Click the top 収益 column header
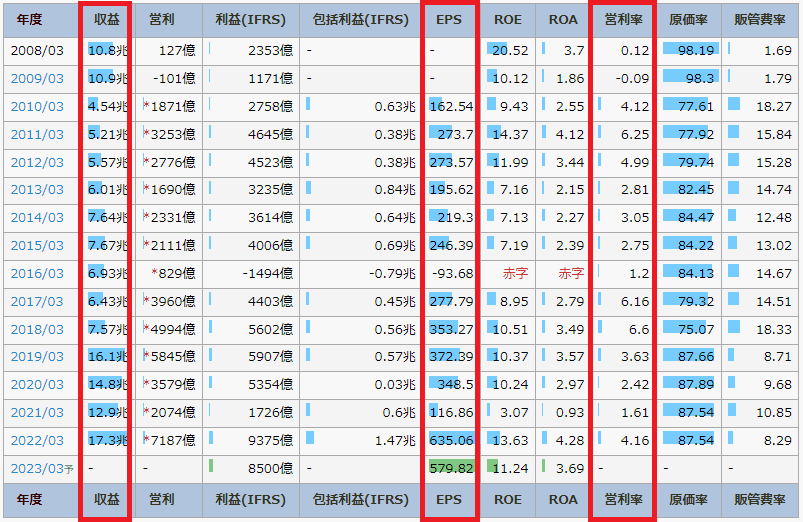The height and width of the screenshot is (522, 803). [x=104, y=19]
